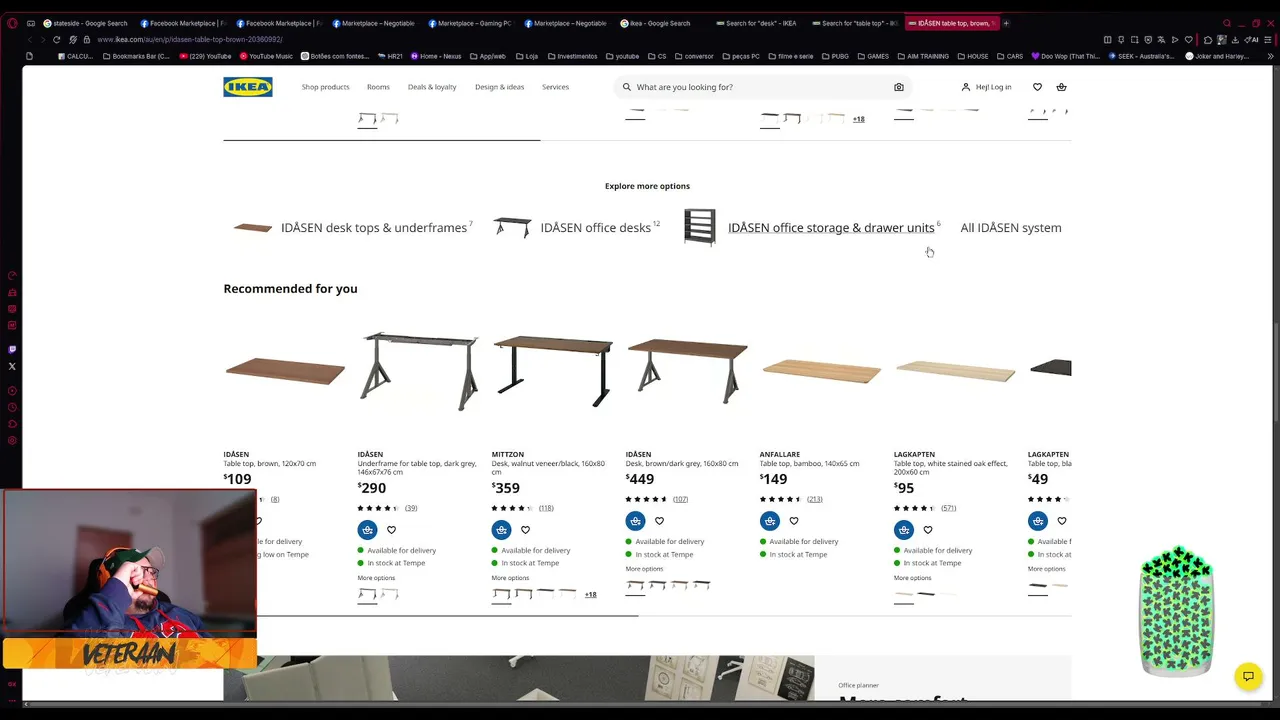Focus the 'What are you looking for?' search field

(x=762, y=87)
